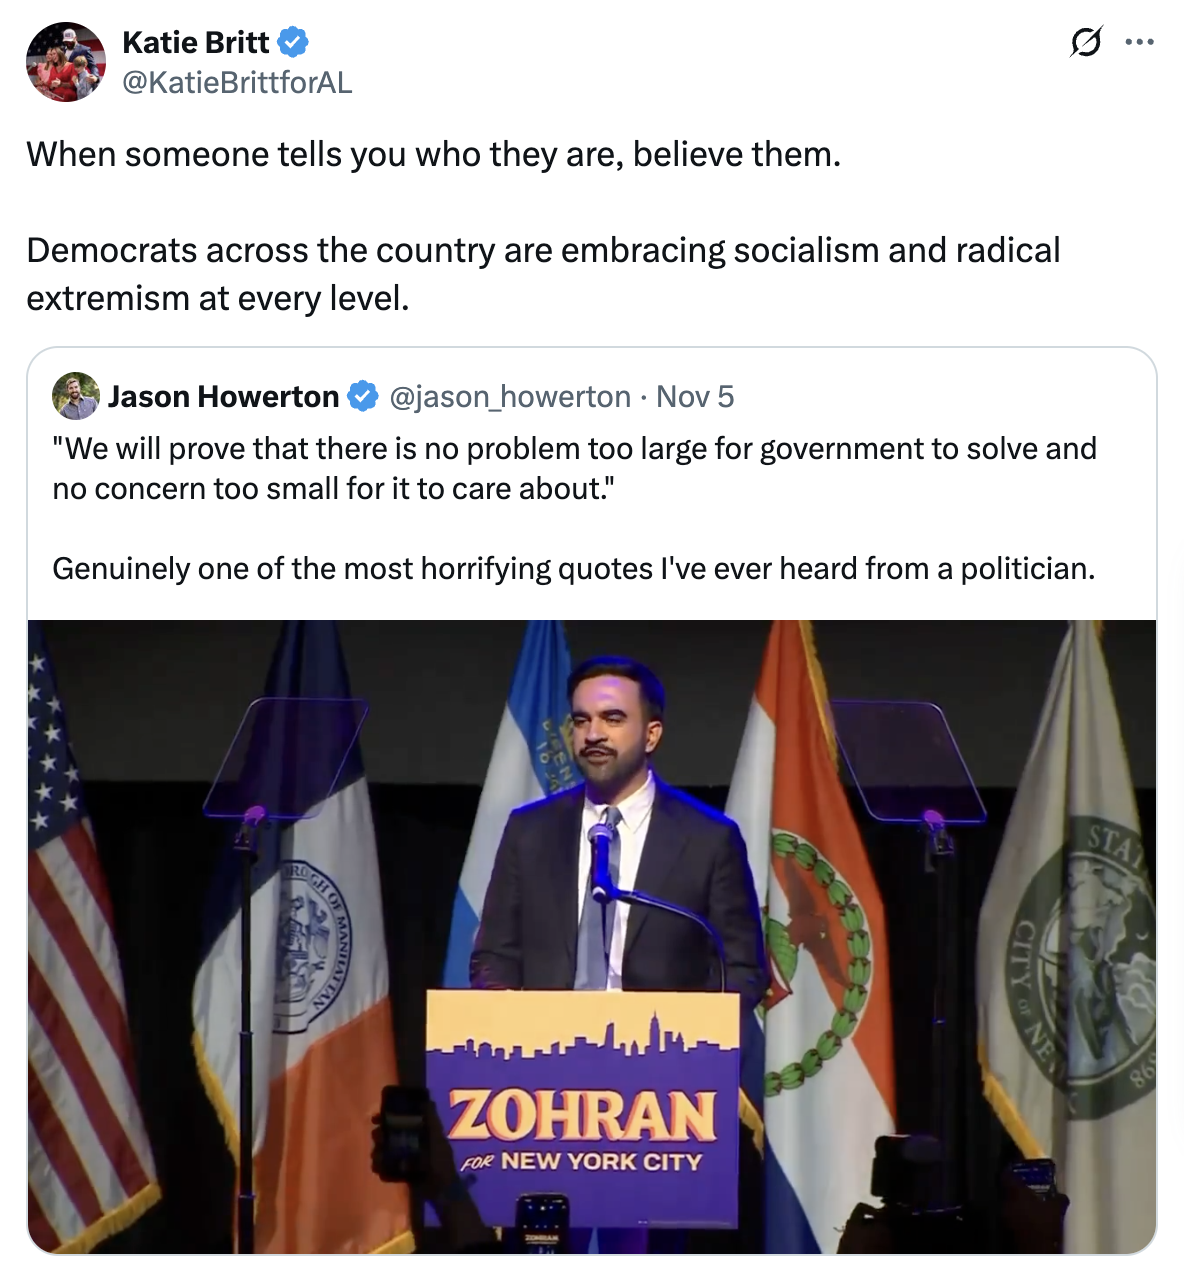Click the Katie Britt display name
Screen dimensions: 1184x1274
click(x=195, y=43)
